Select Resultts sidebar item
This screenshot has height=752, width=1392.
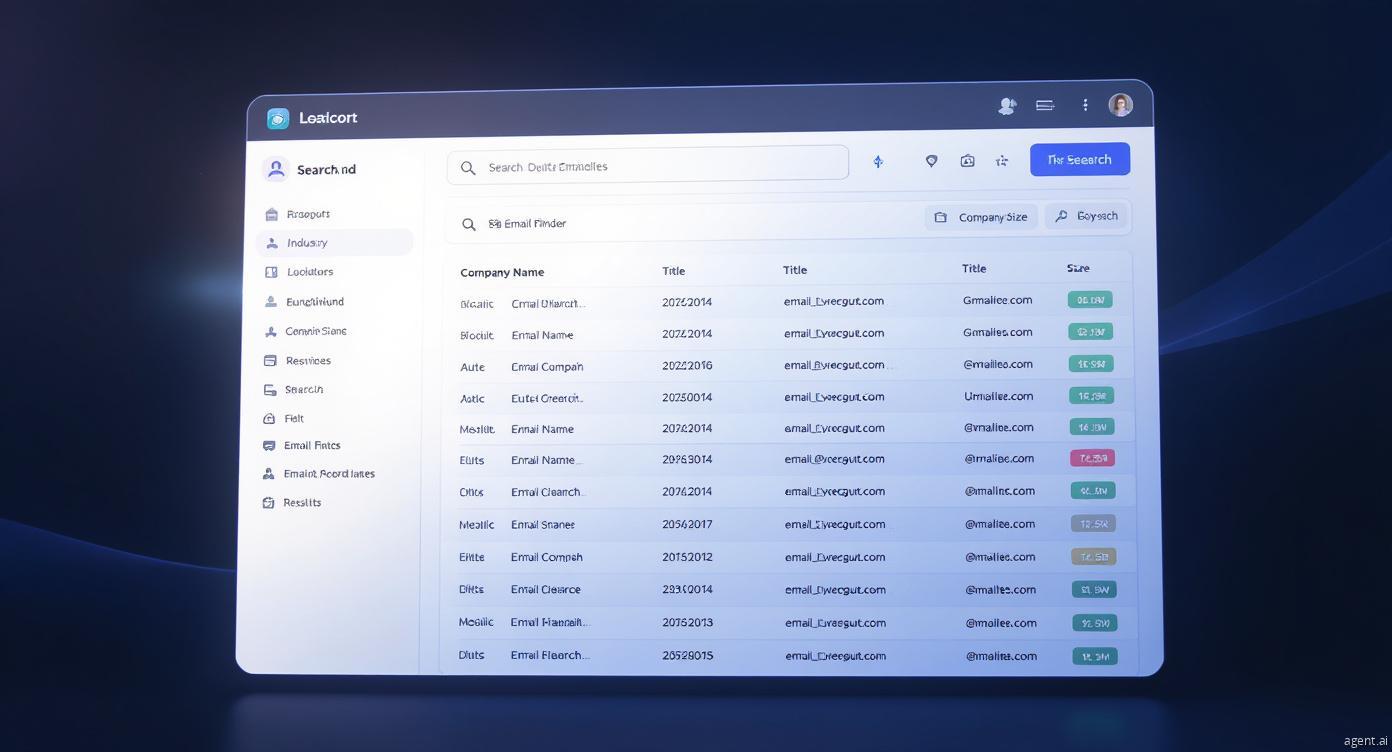tap(301, 503)
